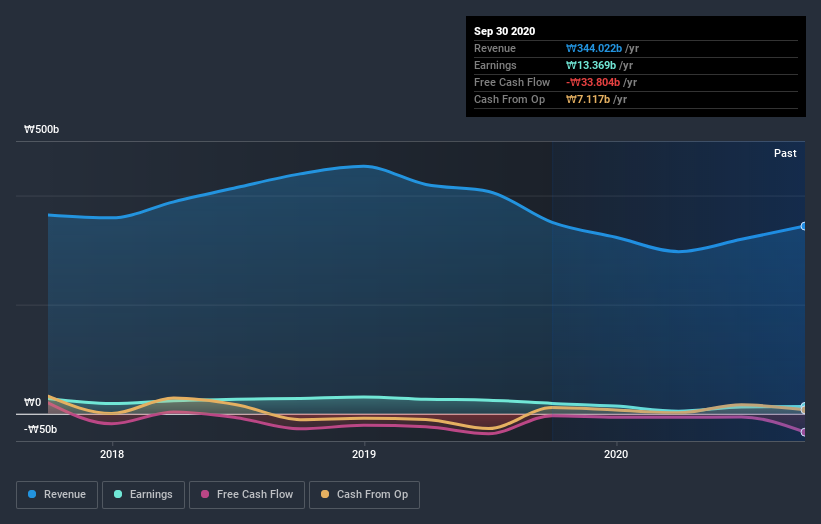The height and width of the screenshot is (524, 821).
Task: Click the Cash From Op label in tooltip
Action: coord(509,99)
